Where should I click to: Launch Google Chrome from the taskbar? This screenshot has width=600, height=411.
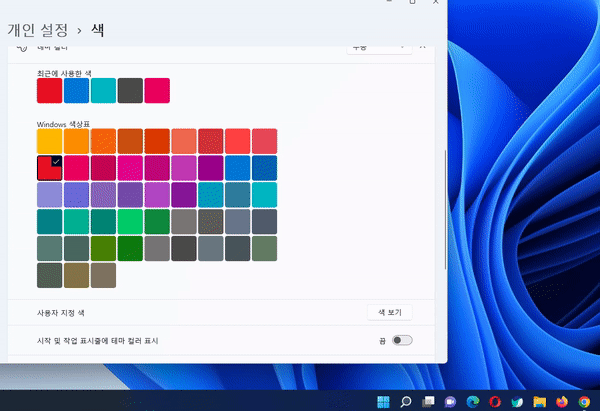tap(584, 401)
